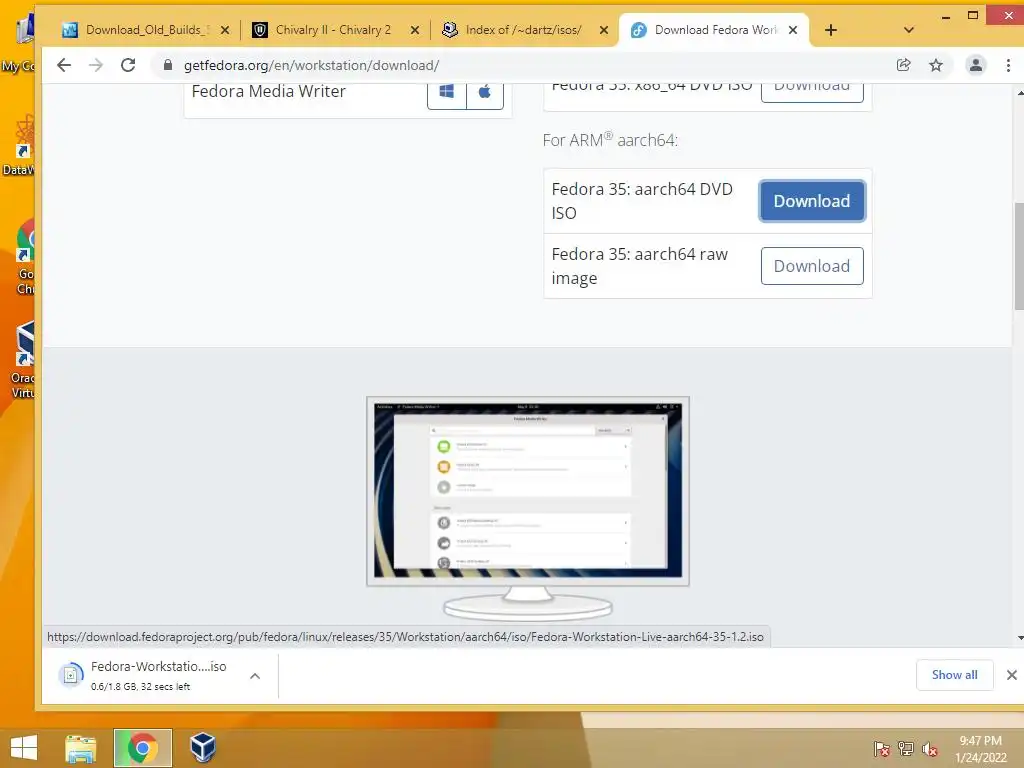This screenshot has height=768, width=1024.
Task: Click Show all downloads
Action: tap(954, 675)
